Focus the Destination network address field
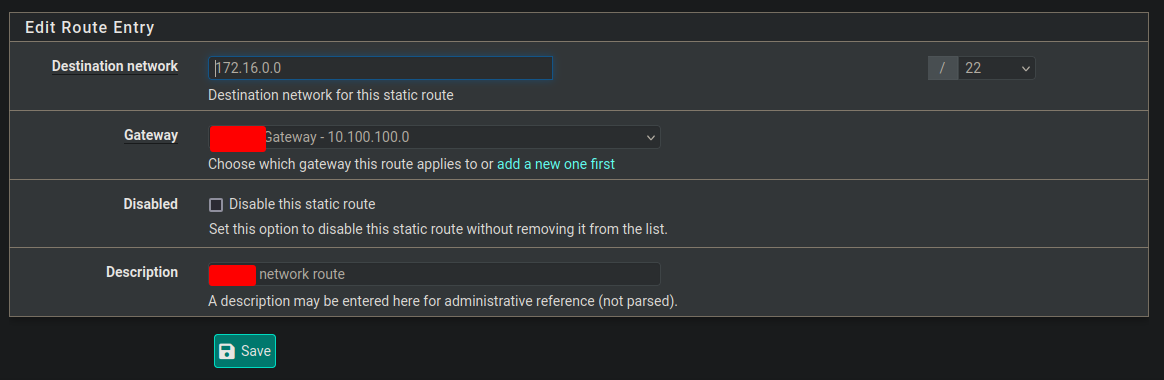This screenshot has height=380, width=1164. [x=380, y=68]
